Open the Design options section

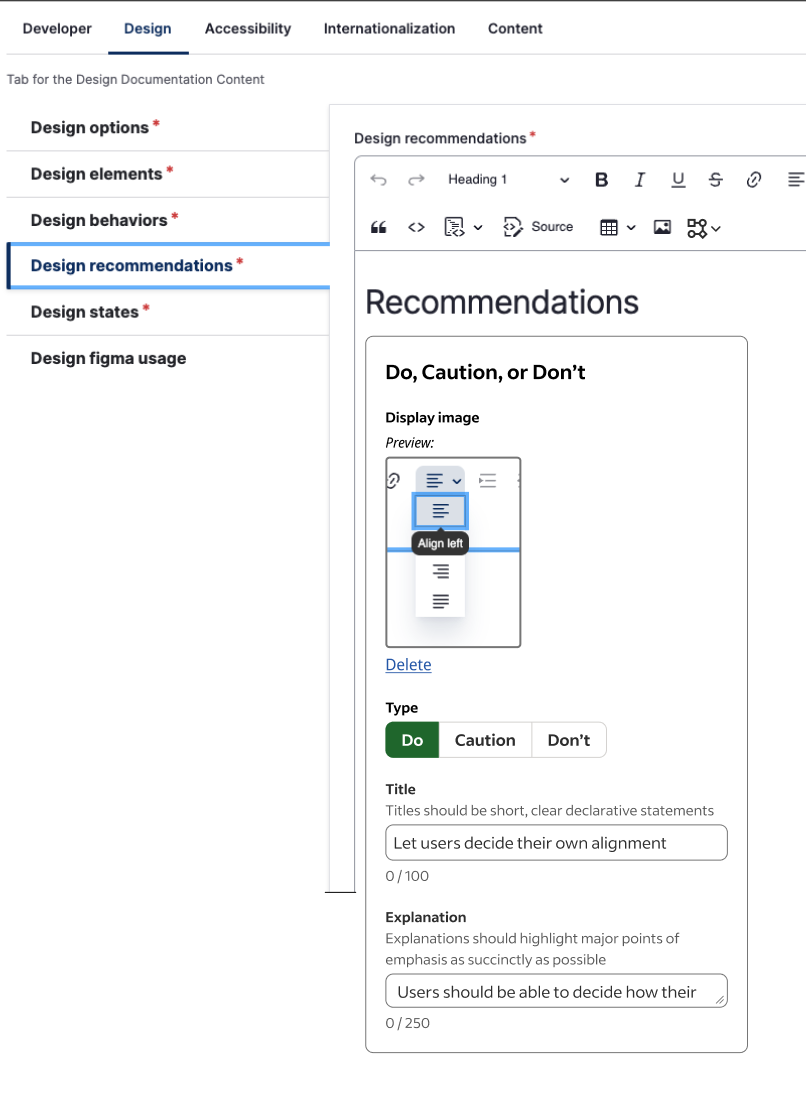pos(168,128)
